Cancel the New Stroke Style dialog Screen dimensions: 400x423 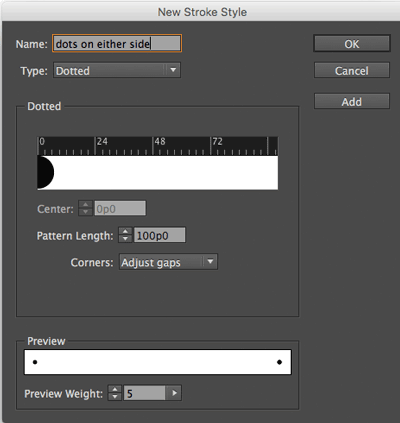pos(352,71)
